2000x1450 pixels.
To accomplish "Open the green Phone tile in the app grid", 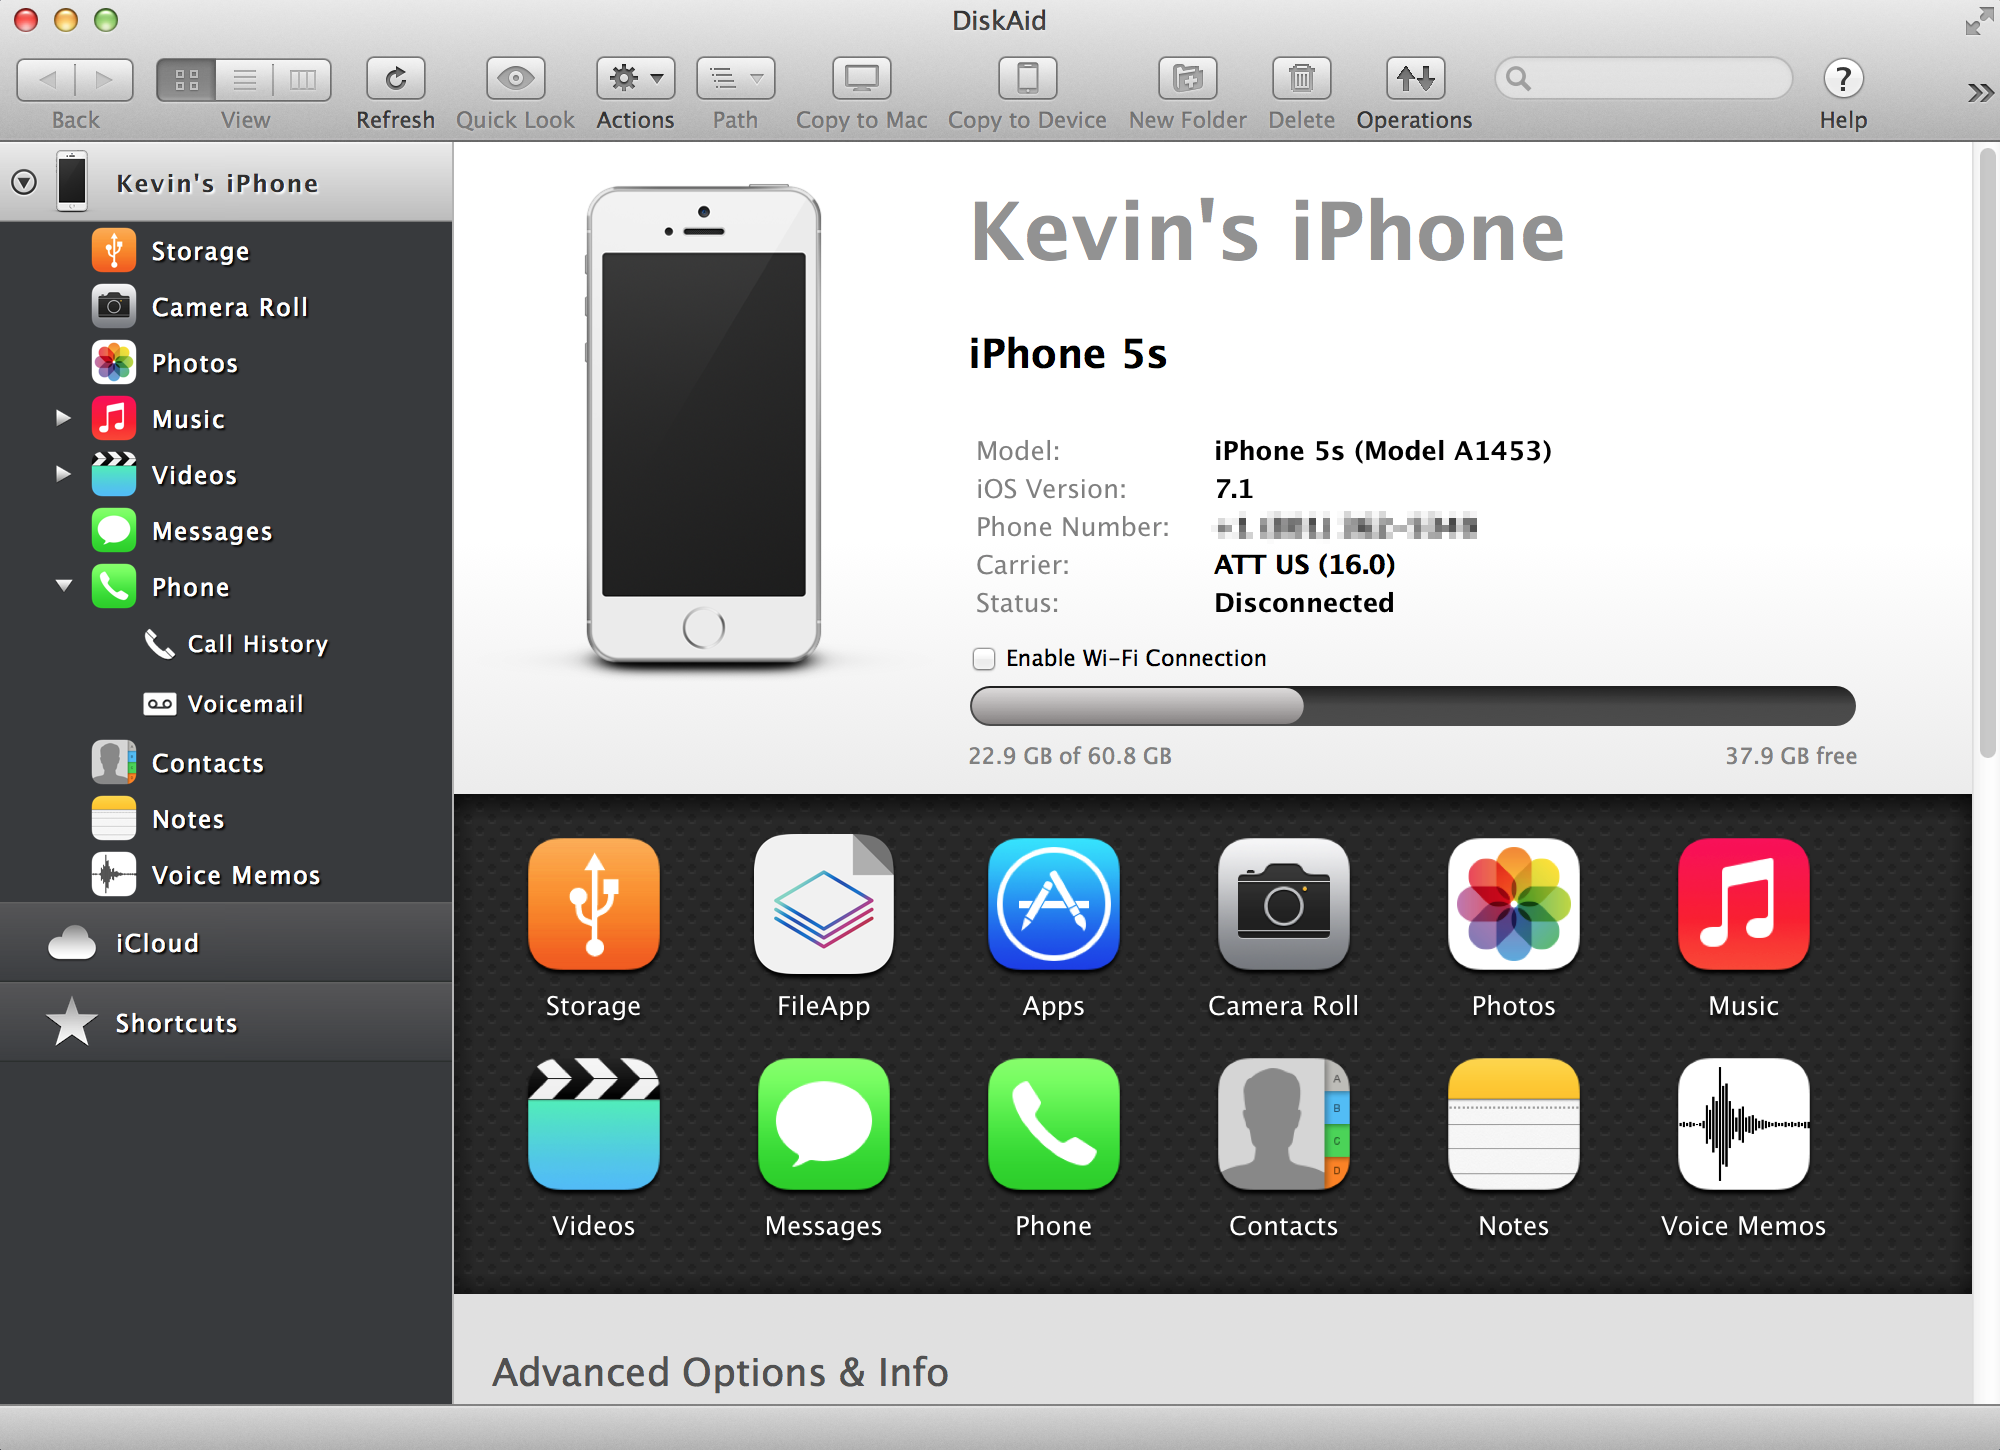I will click(1053, 1124).
